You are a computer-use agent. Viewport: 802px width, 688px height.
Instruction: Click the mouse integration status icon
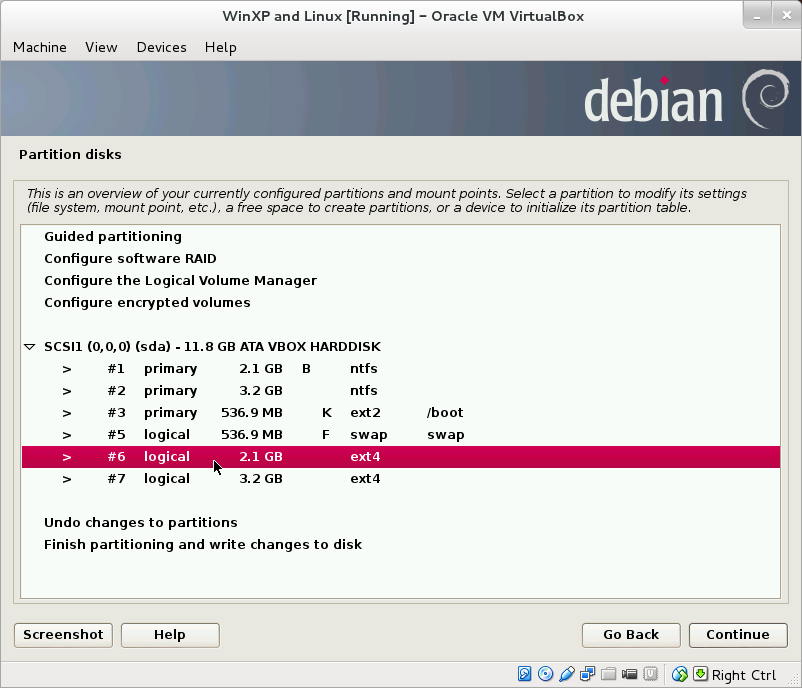click(x=679, y=674)
